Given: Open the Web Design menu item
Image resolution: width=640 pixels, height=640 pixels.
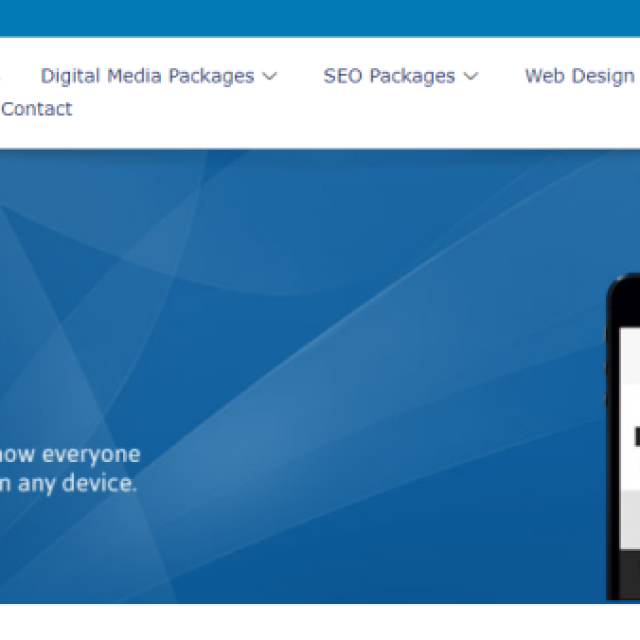Looking at the screenshot, I should pyautogui.click(x=580, y=76).
